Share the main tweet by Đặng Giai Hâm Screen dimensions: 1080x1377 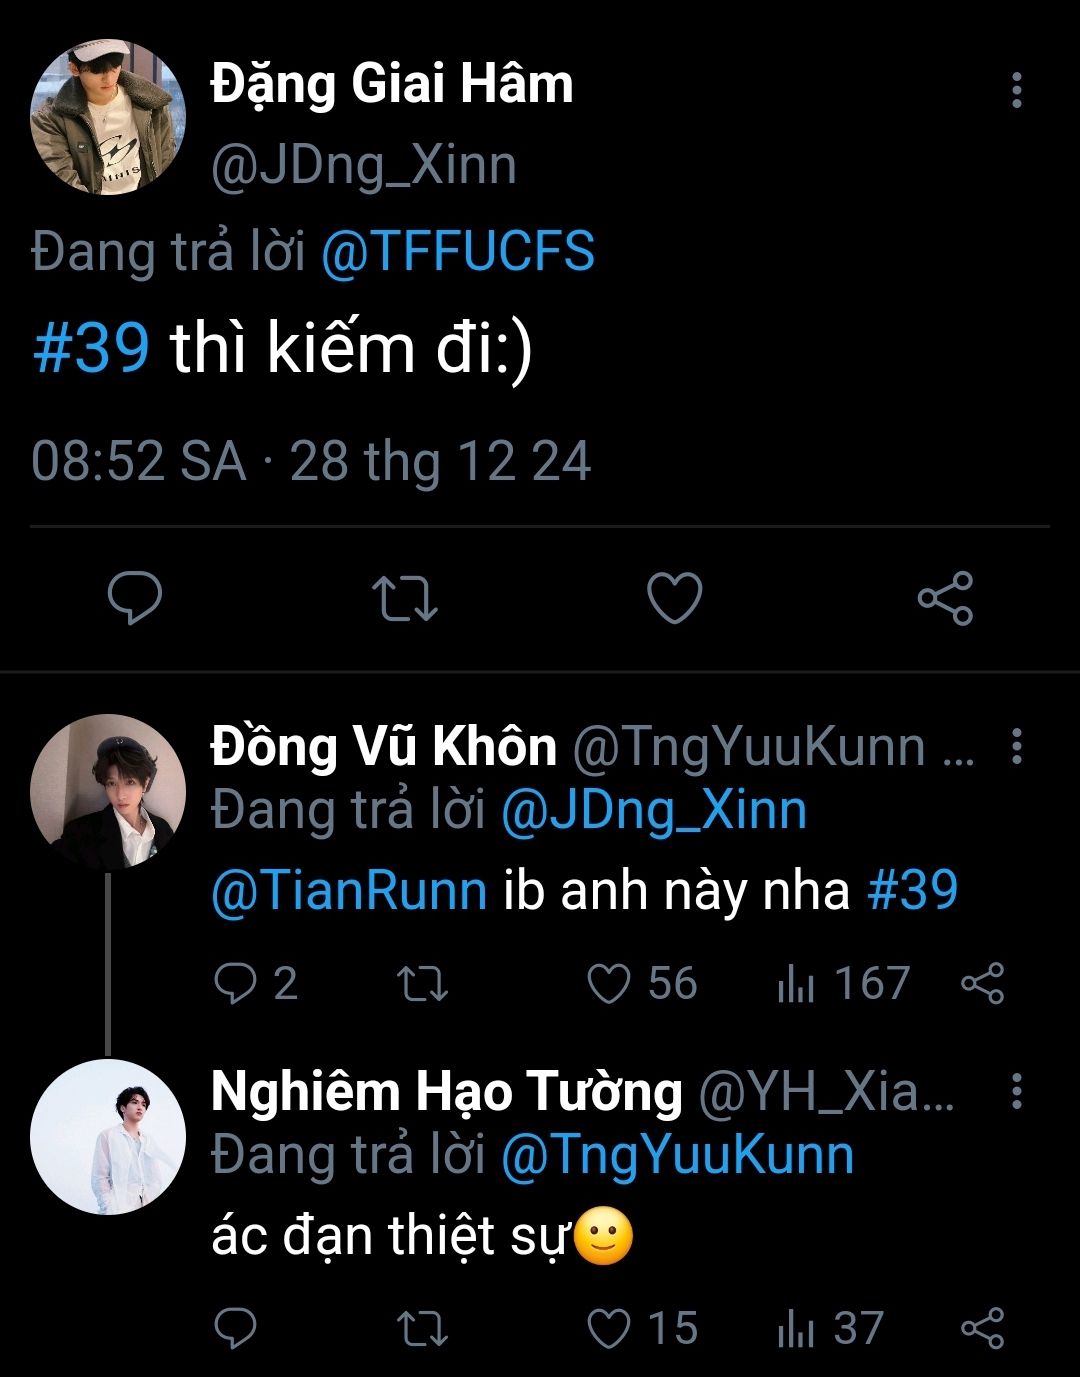tap(945, 598)
